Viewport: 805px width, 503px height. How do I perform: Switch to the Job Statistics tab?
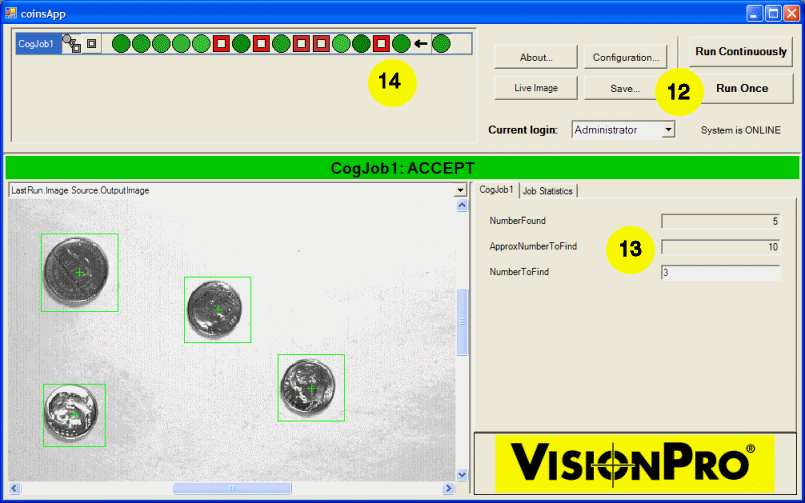point(547,190)
